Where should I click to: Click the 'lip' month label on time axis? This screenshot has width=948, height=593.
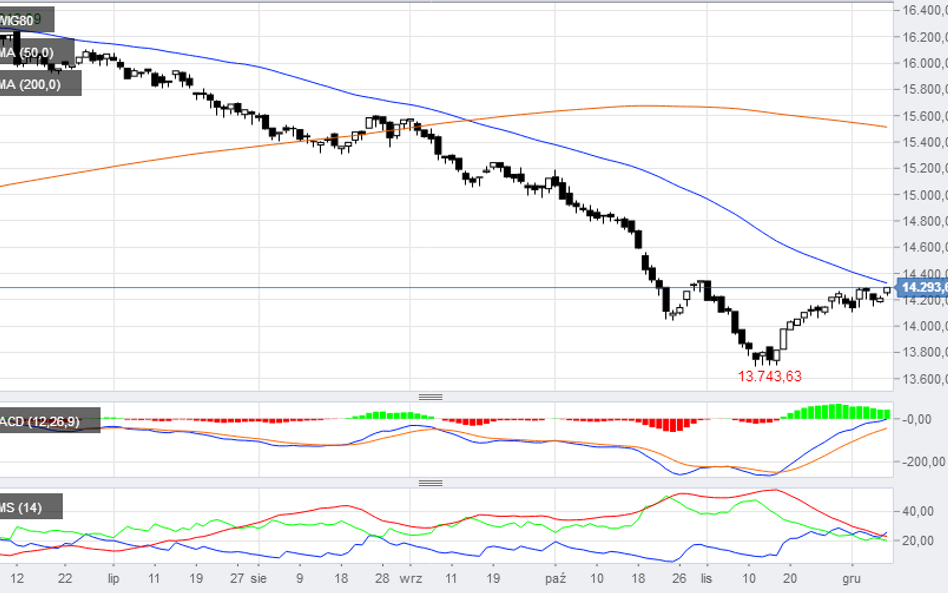pyautogui.click(x=113, y=579)
